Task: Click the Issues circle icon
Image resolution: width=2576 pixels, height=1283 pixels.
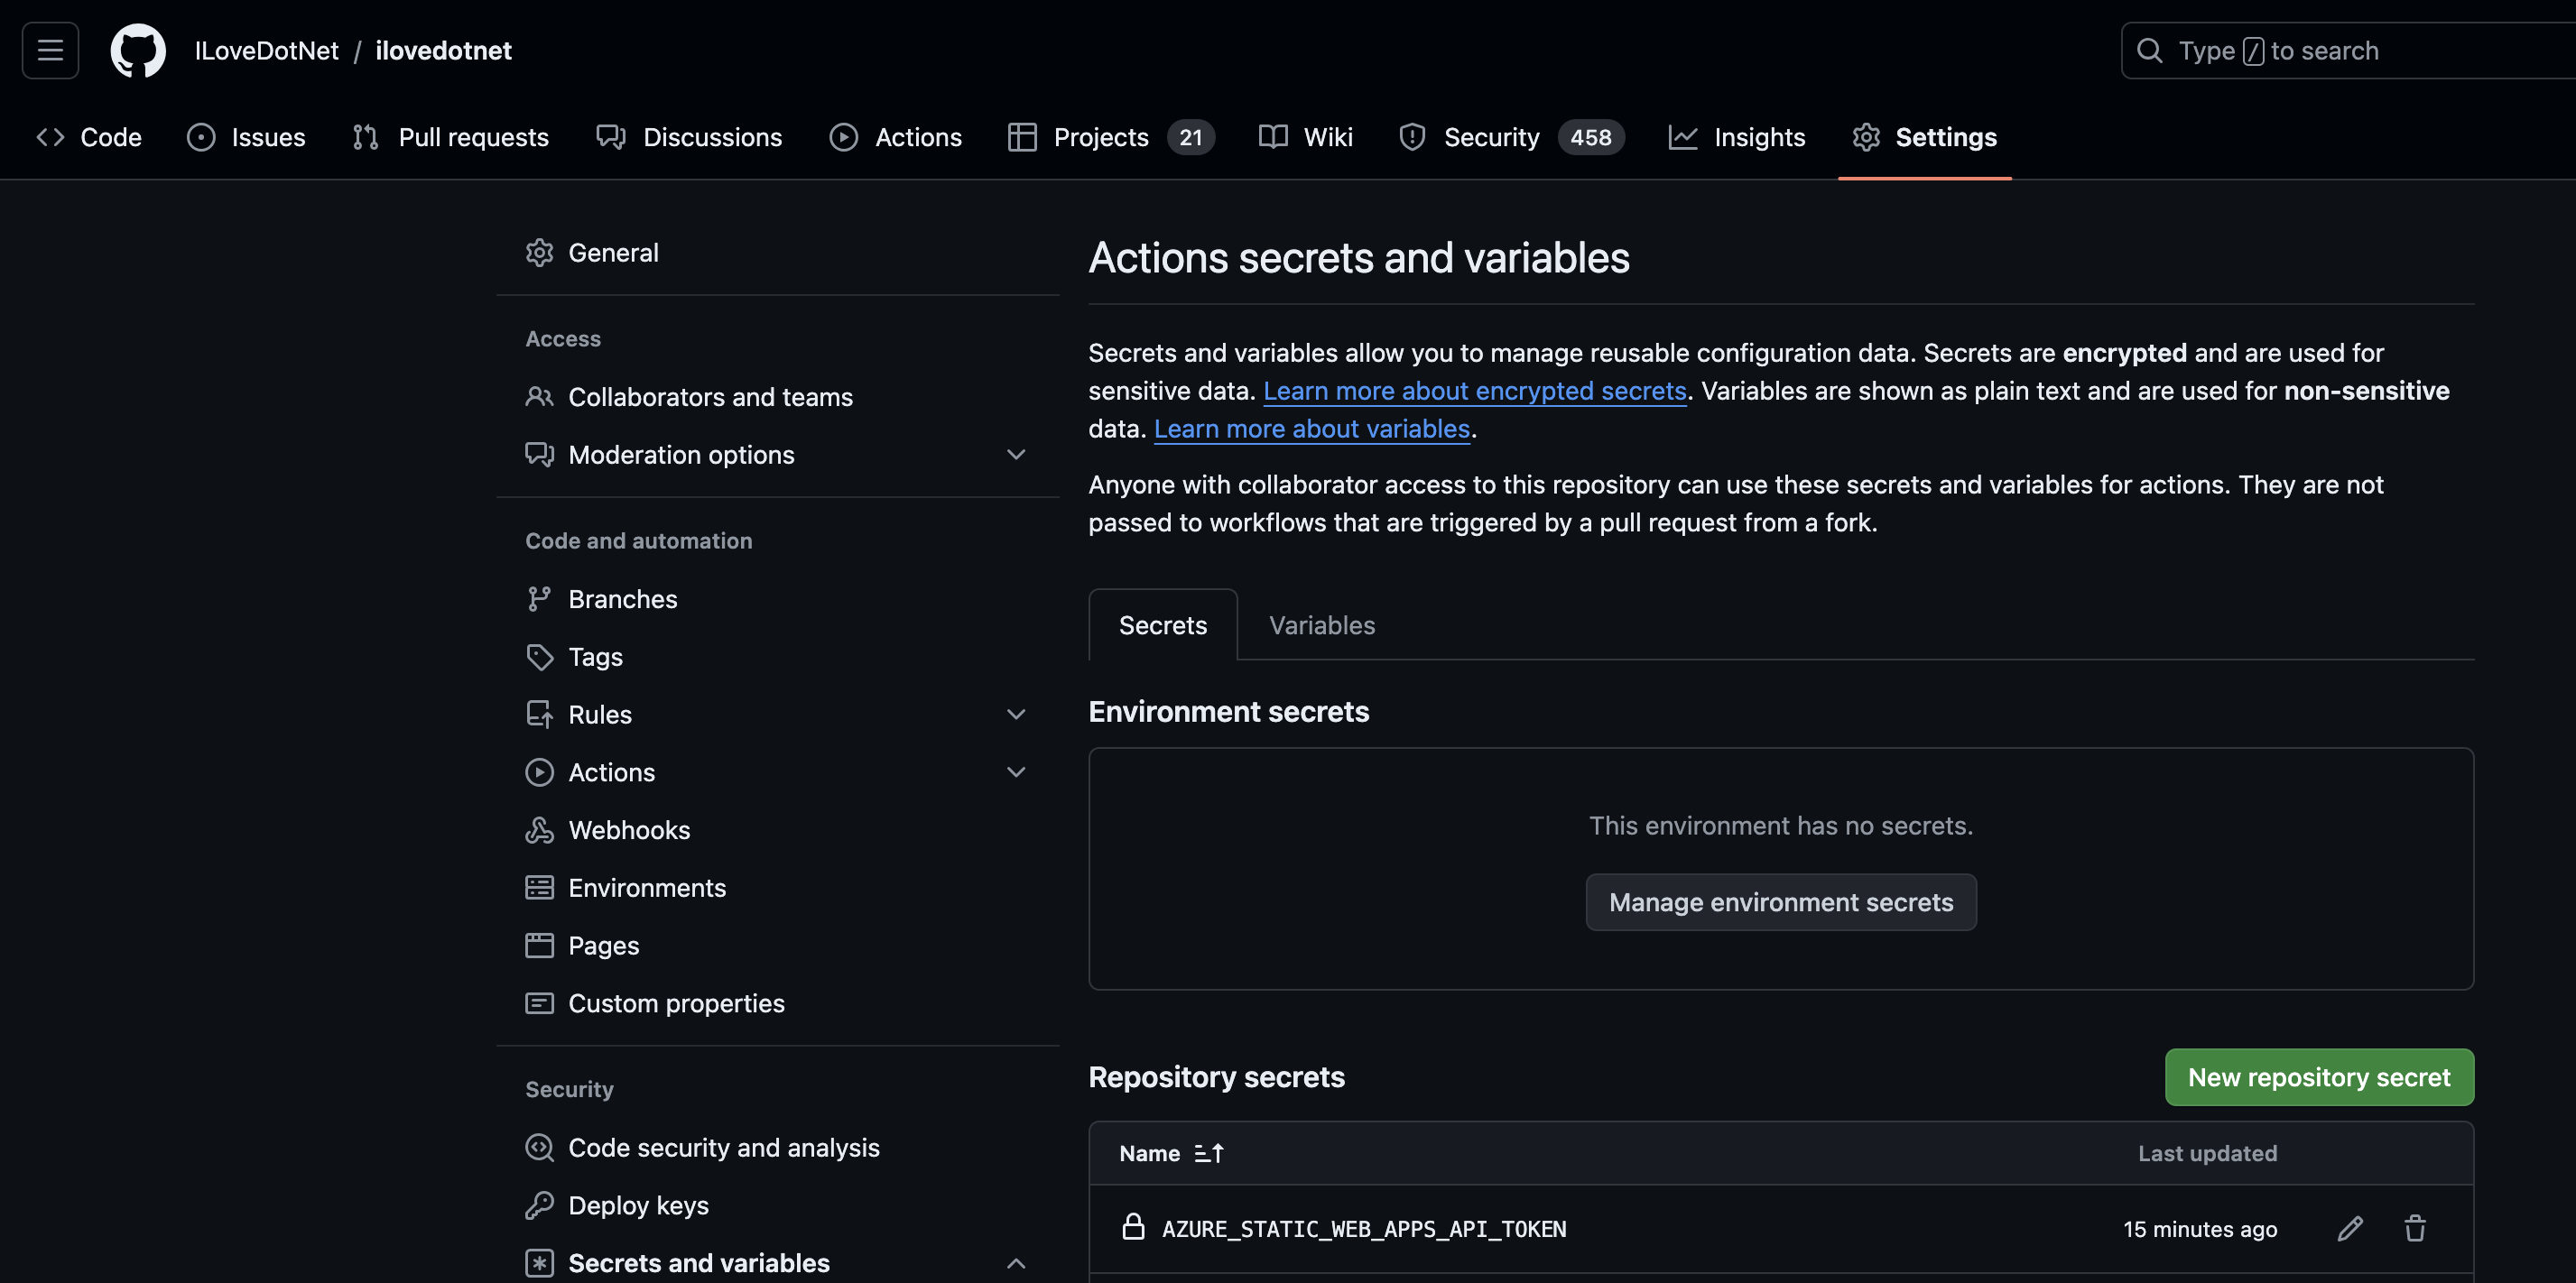Action: pyautogui.click(x=201, y=137)
